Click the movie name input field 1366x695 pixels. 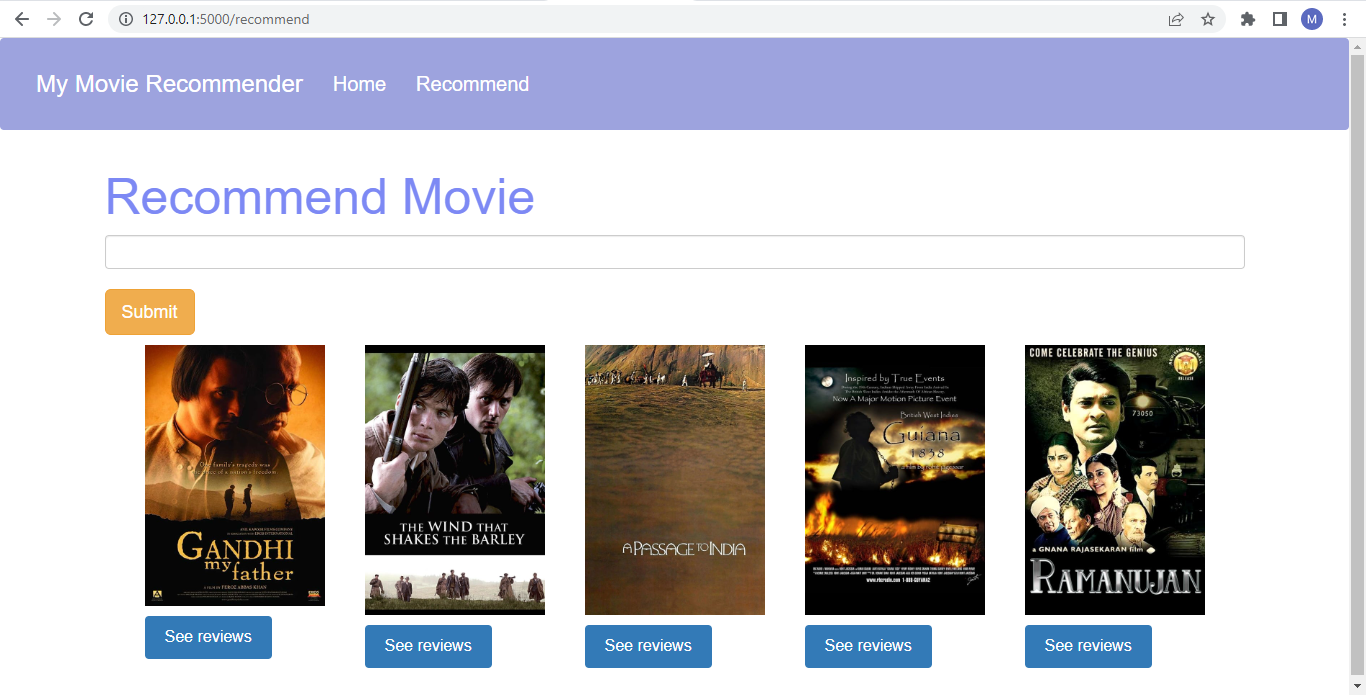point(675,251)
